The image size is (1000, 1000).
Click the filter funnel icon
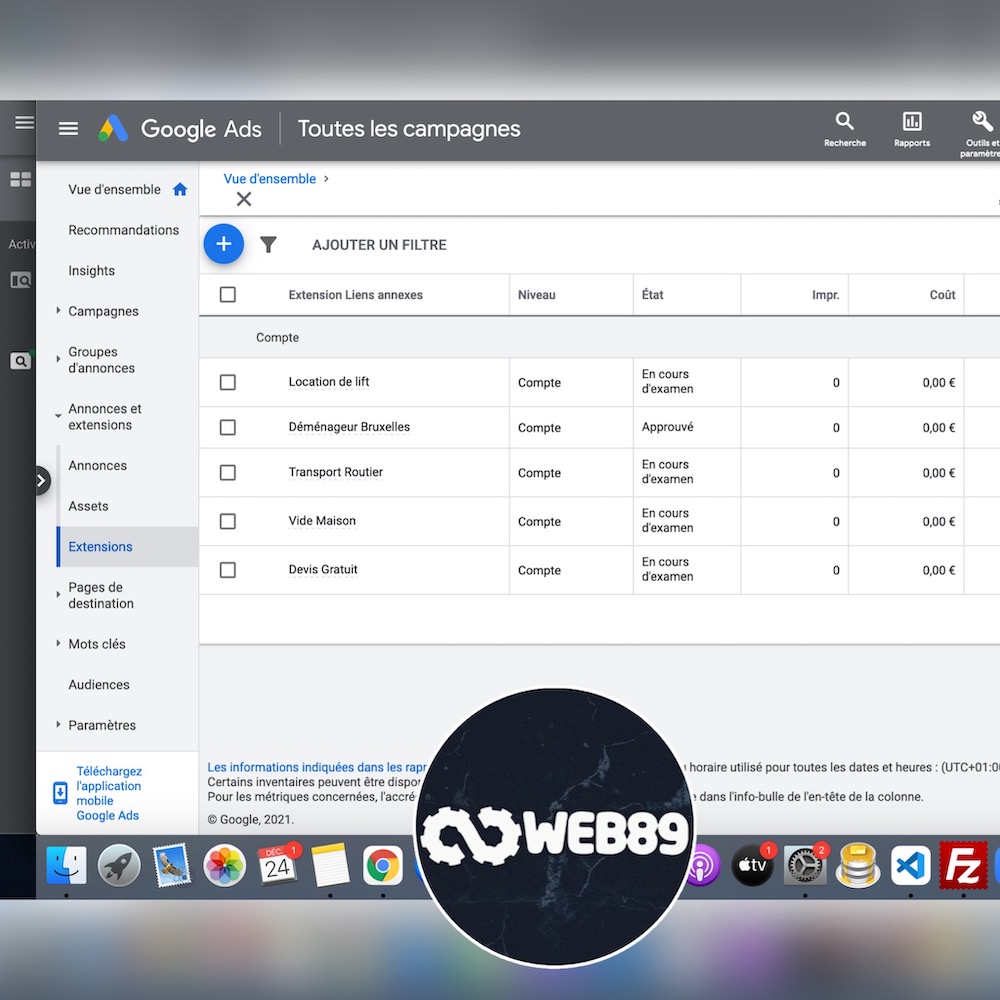[268, 244]
